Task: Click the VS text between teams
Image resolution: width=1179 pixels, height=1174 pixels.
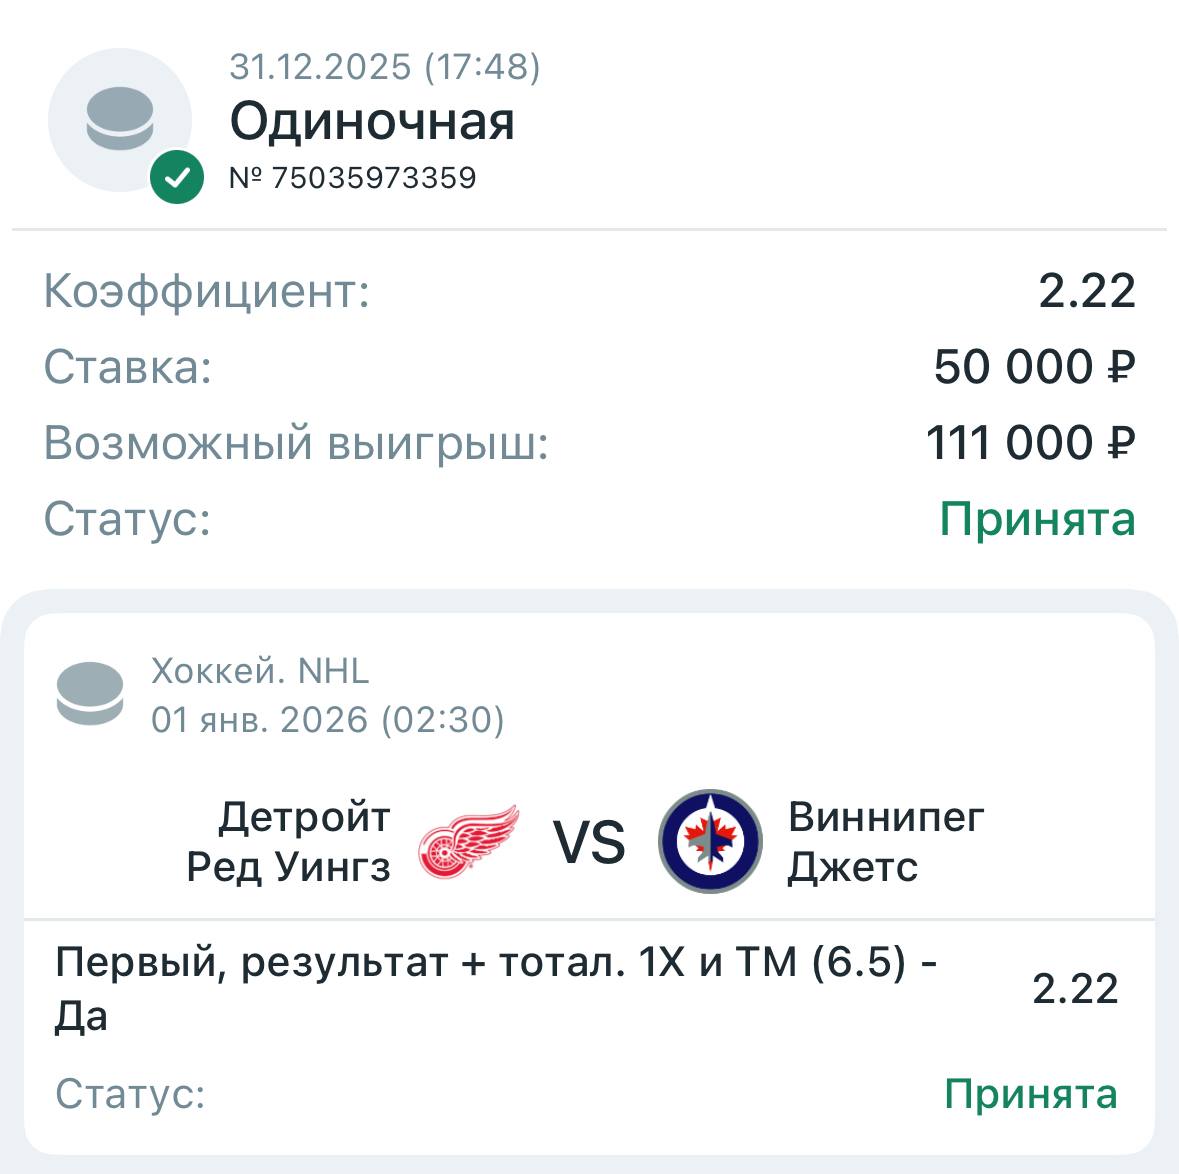Action: (x=589, y=842)
